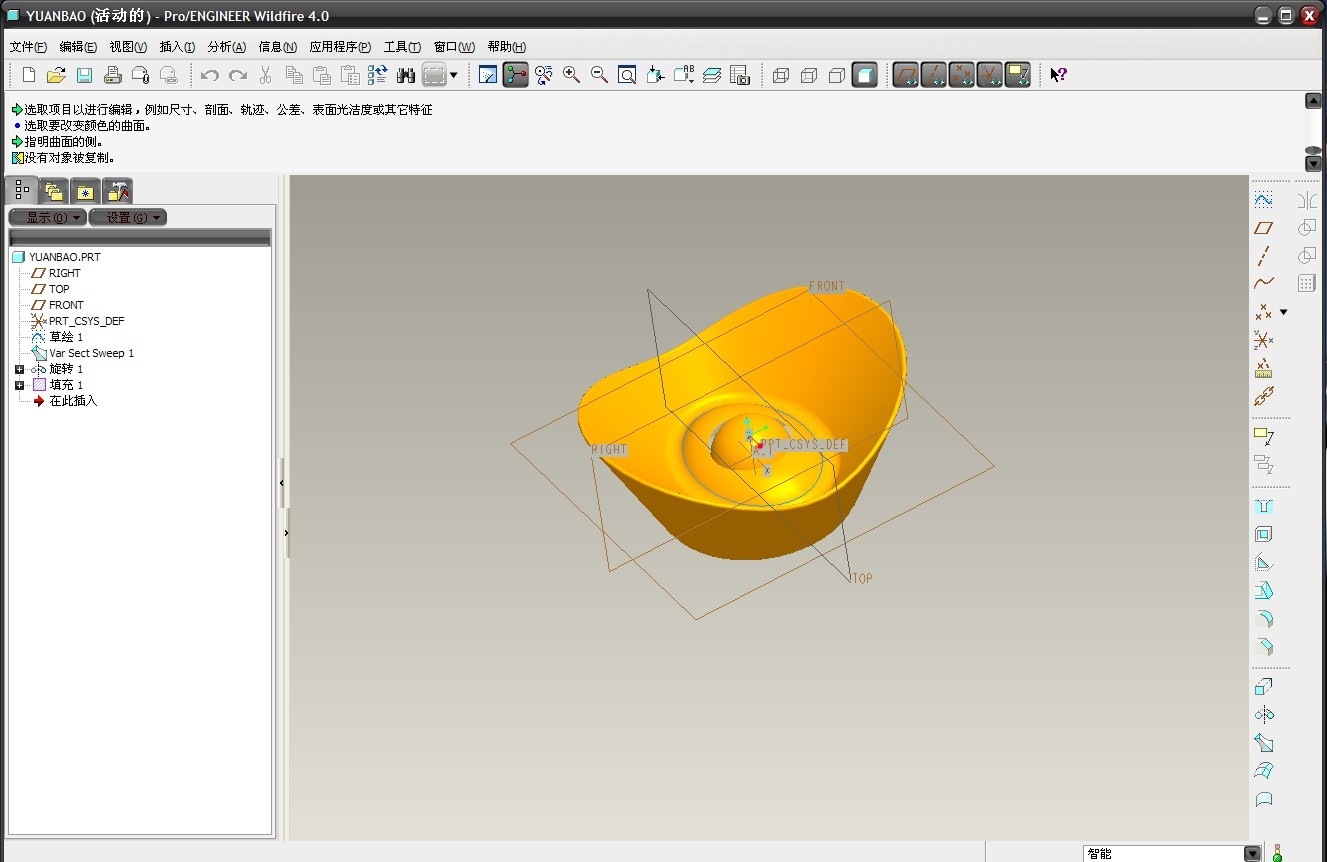Select the Hole tool
This screenshot has width=1327, height=862.
click(1264, 506)
